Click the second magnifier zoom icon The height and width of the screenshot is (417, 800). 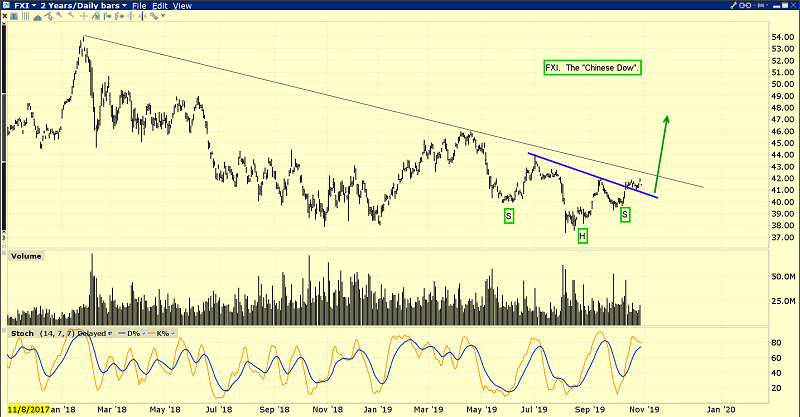coord(71,15)
